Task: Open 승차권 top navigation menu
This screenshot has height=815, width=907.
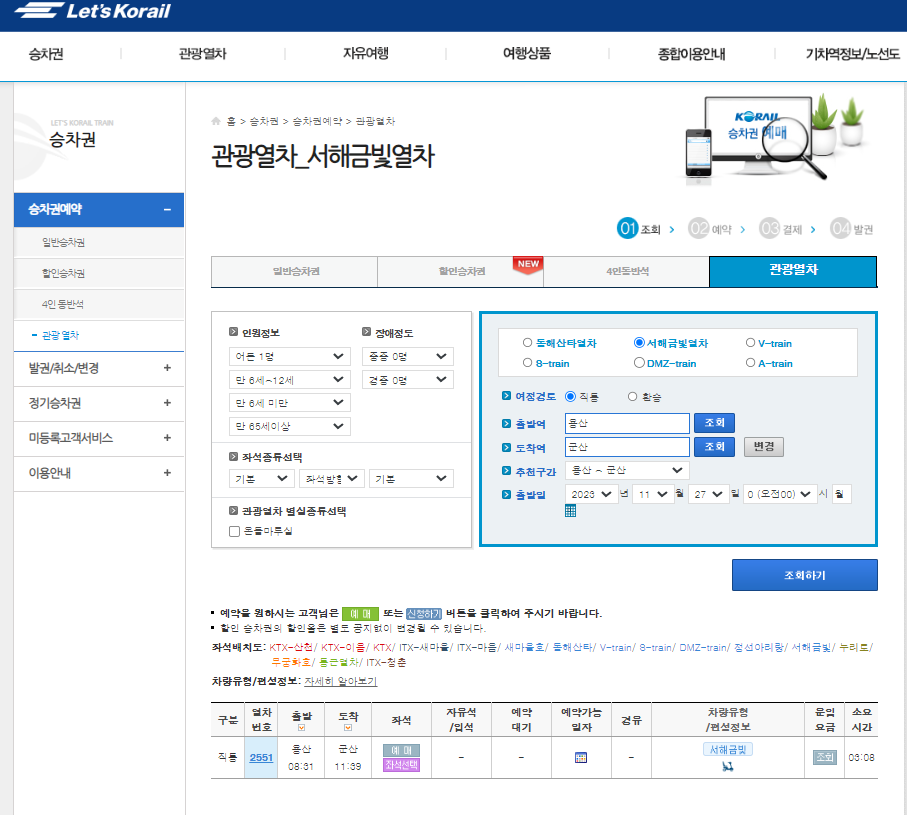Action: click(46, 54)
